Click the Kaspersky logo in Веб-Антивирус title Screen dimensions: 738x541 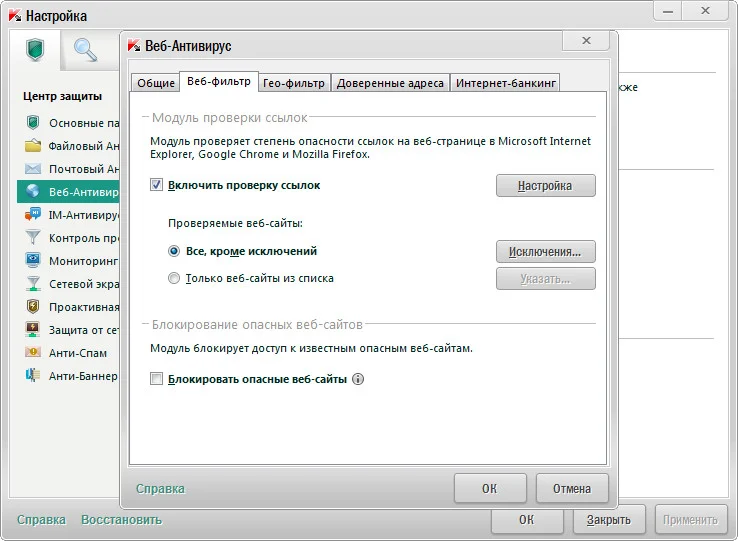(x=134, y=46)
